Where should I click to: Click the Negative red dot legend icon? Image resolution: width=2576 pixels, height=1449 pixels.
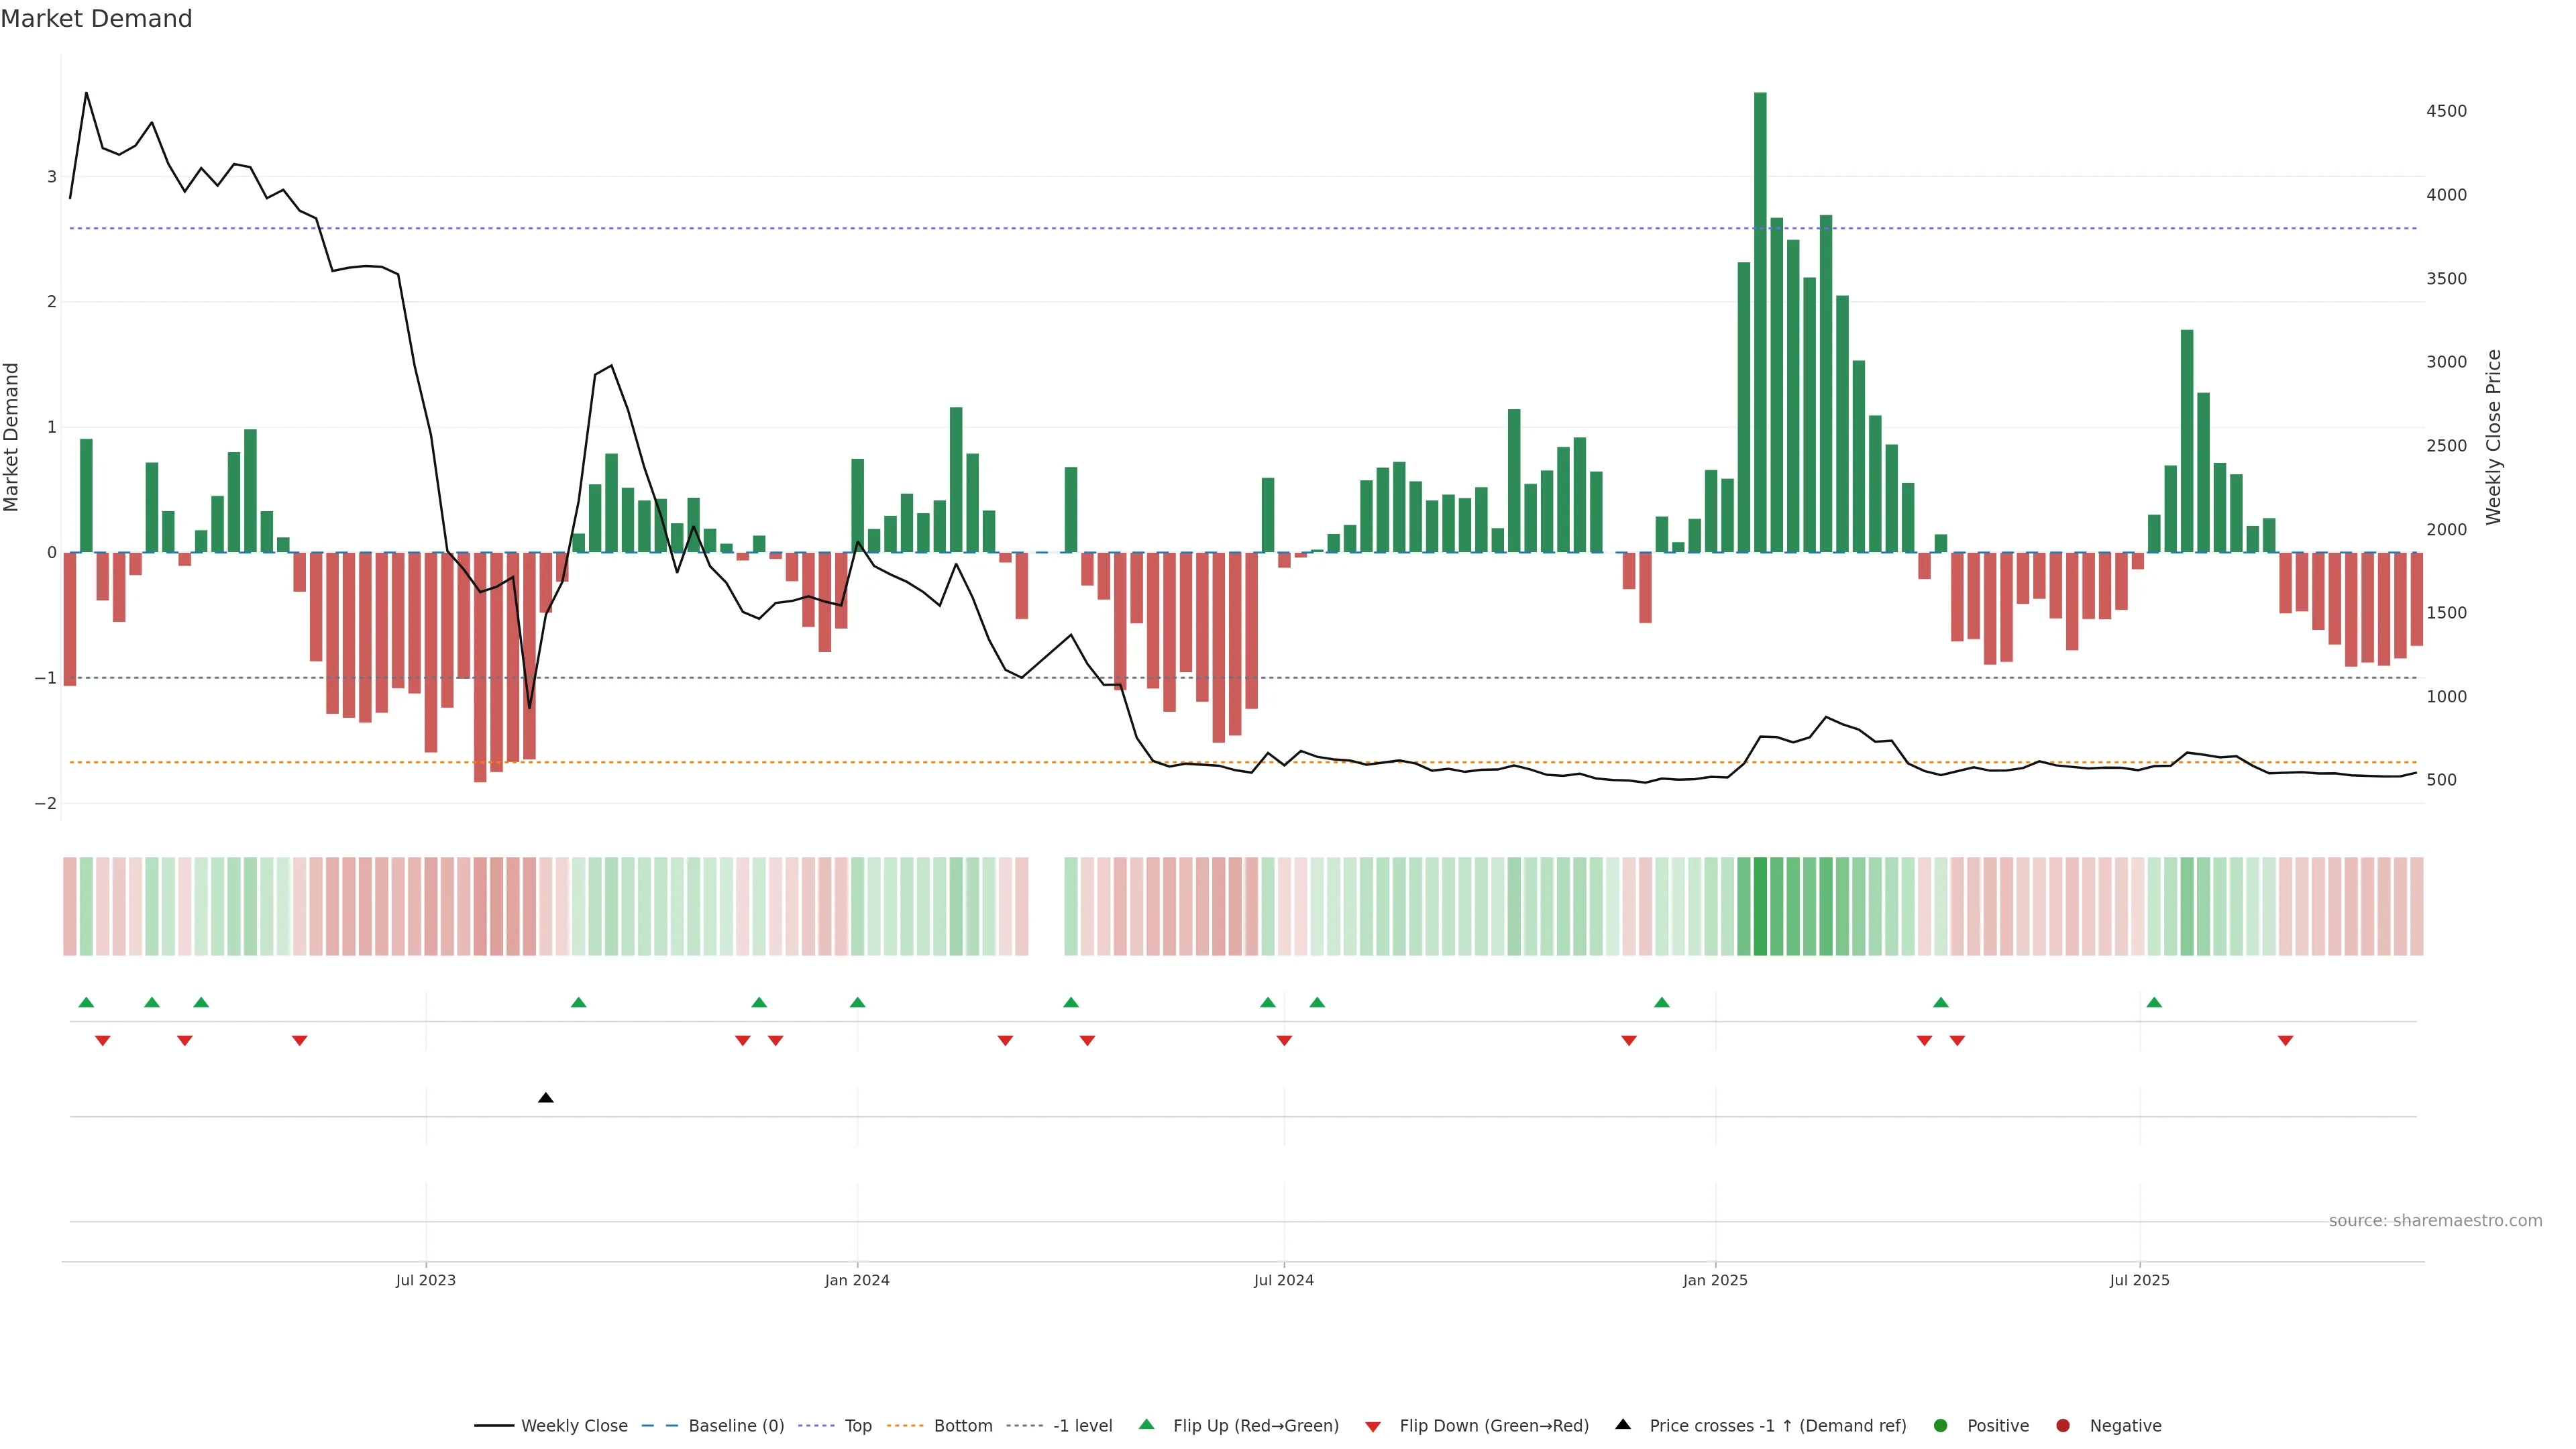tap(2062, 1425)
